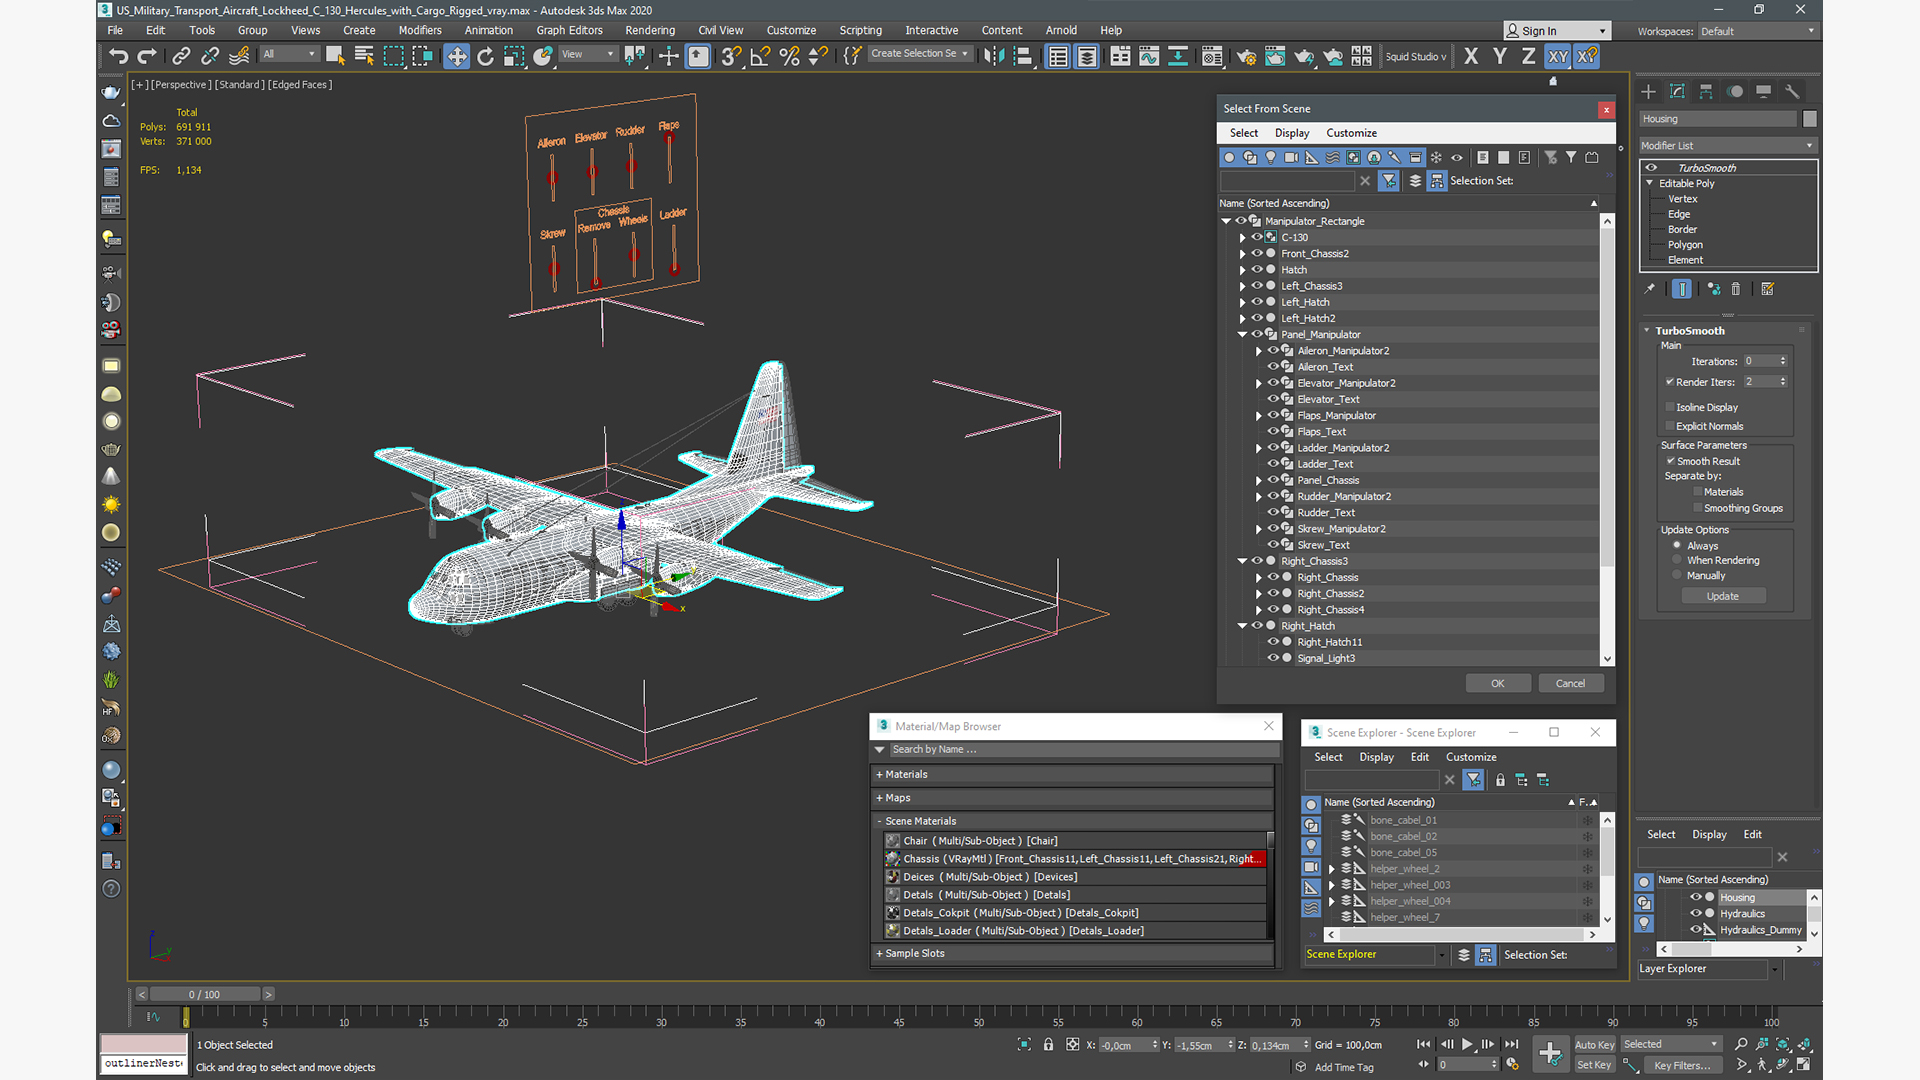
Task: Toggle the Angle Snap icon
Action: click(760, 56)
